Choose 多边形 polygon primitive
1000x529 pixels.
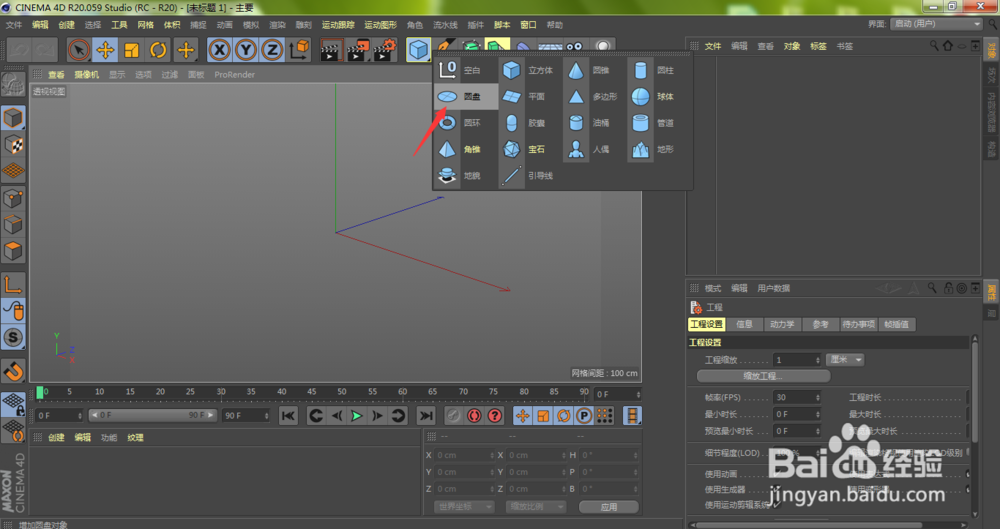[594, 96]
